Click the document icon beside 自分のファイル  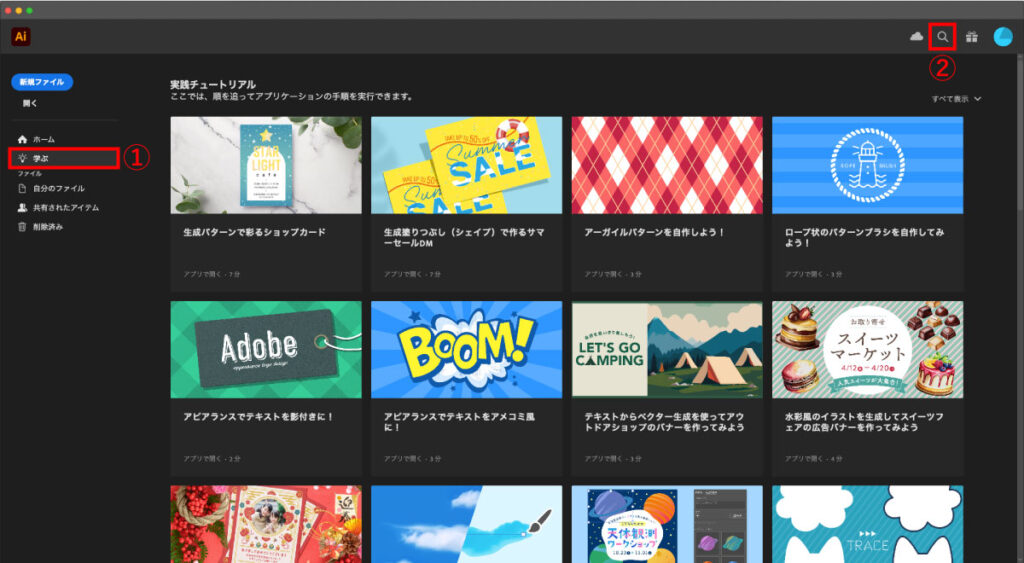coord(22,188)
